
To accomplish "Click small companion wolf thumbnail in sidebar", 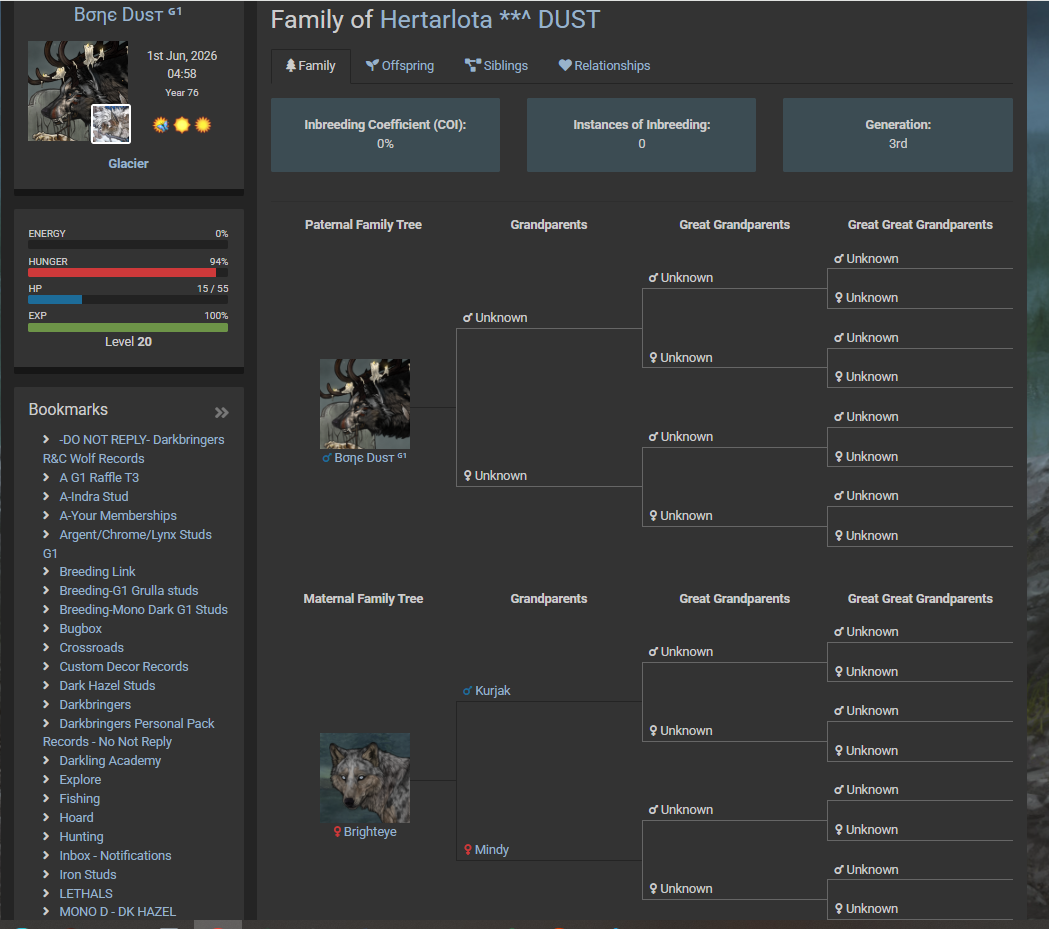I will pyautogui.click(x=110, y=124).
